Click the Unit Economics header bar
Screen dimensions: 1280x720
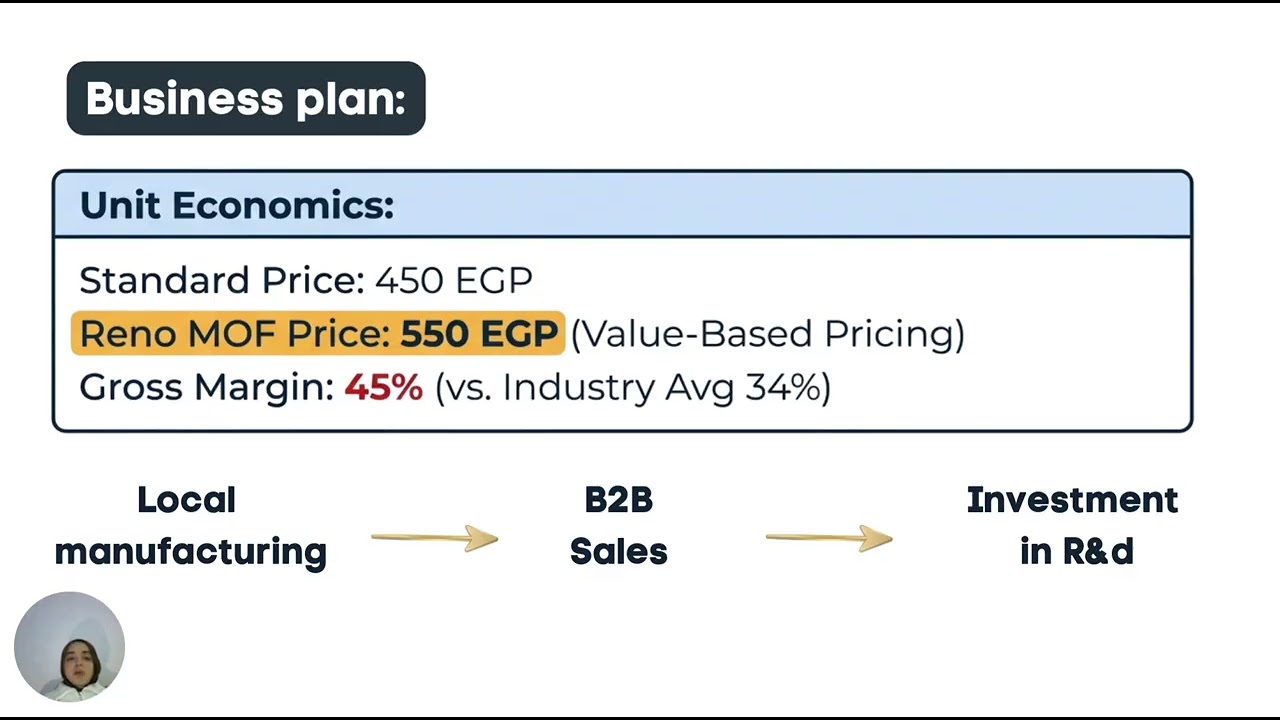[622, 205]
